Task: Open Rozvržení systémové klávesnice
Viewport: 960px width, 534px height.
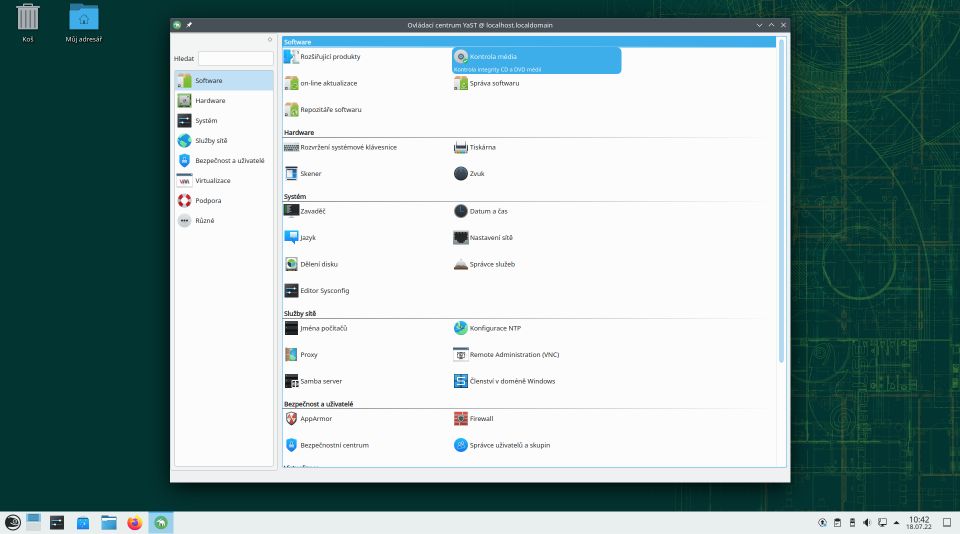Action: click(340, 148)
